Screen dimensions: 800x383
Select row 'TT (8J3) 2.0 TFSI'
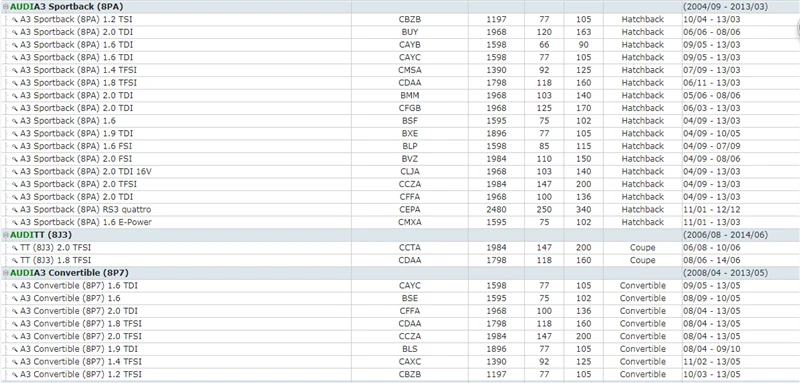pyautogui.click(x=400, y=248)
